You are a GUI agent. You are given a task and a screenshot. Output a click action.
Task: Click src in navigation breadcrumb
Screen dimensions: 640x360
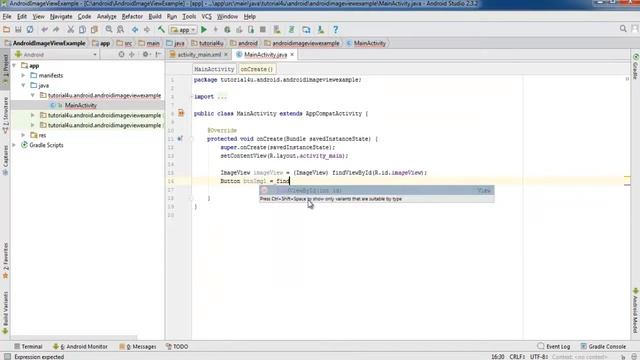124,43
